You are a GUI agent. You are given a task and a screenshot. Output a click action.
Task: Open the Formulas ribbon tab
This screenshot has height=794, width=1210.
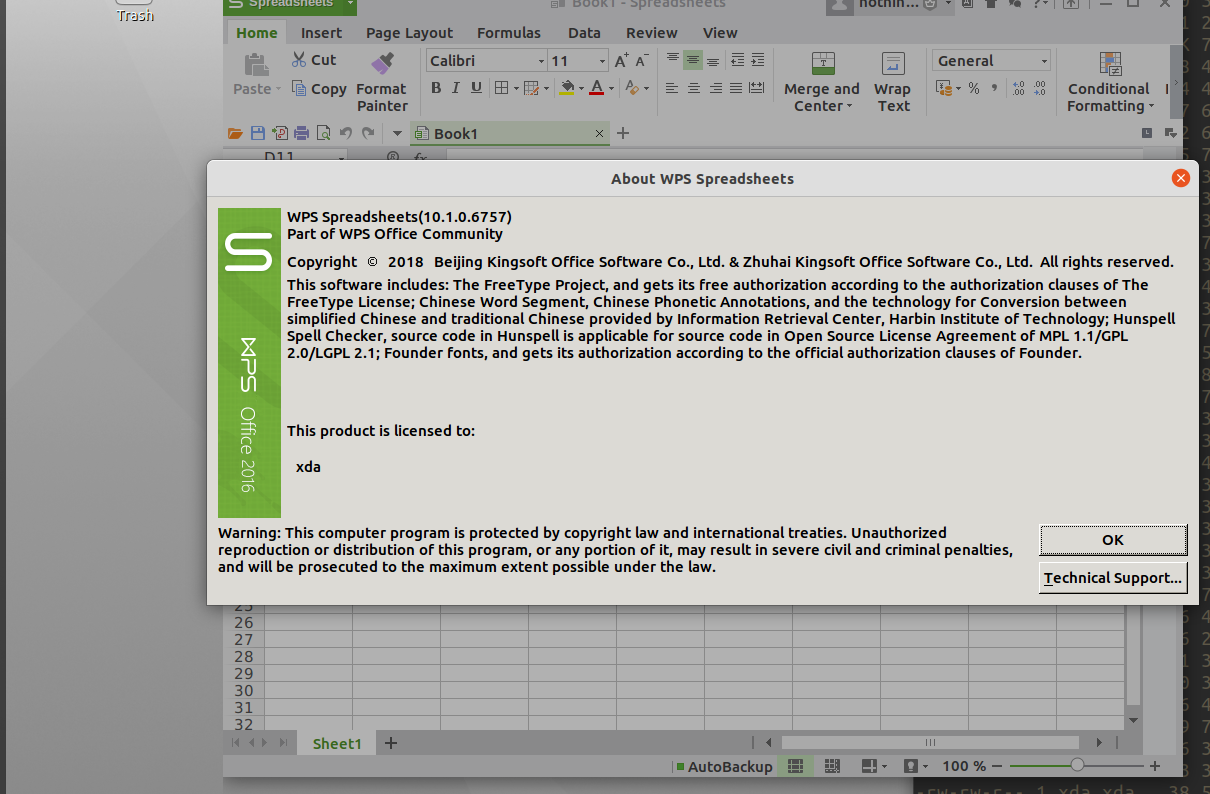point(509,33)
